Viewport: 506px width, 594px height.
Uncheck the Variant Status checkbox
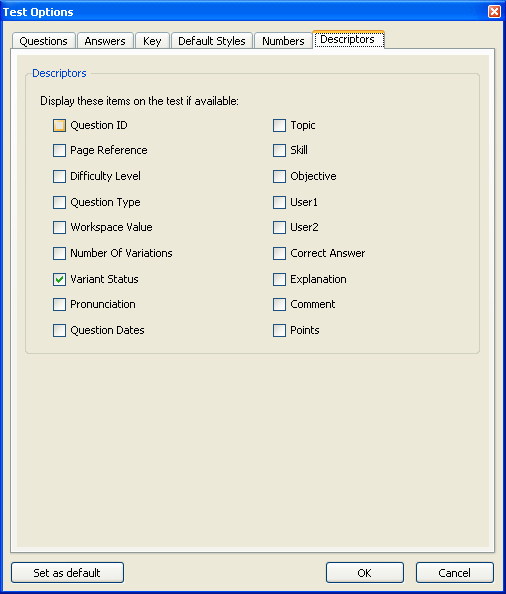pyautogui.click(x=59, y=280)
